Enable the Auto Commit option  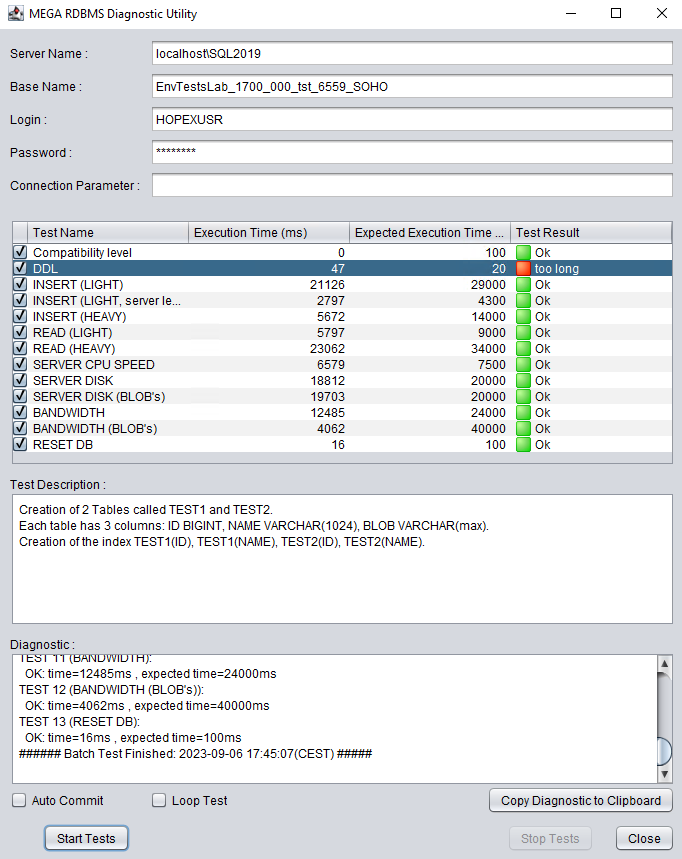click(19, 800)
